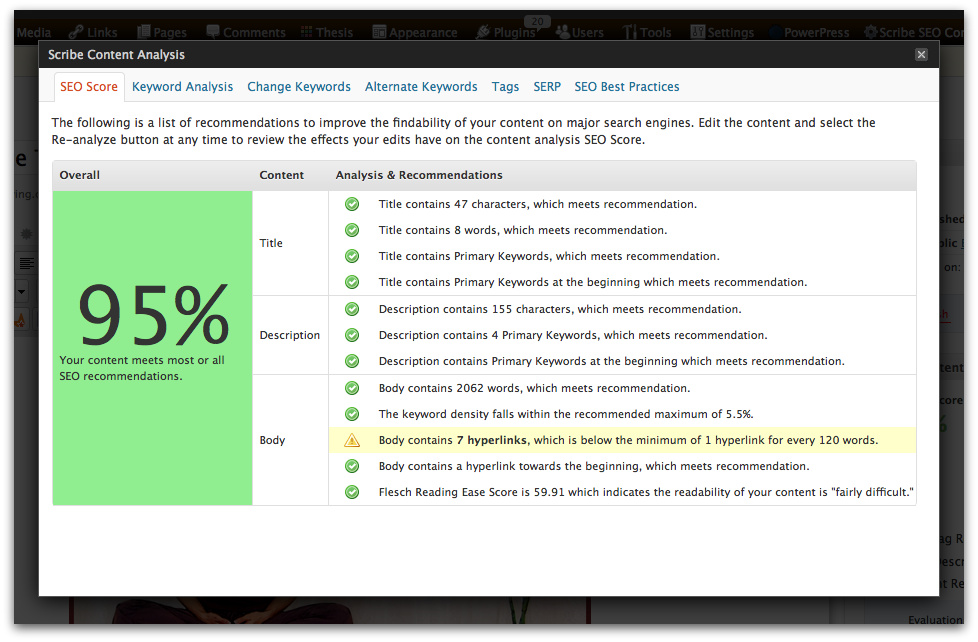The height and width of the screenshot is (642, 978).
Task: Click check icon for "Title contains Primary Keywords, which meets"
Action: (x=352, y=256)
